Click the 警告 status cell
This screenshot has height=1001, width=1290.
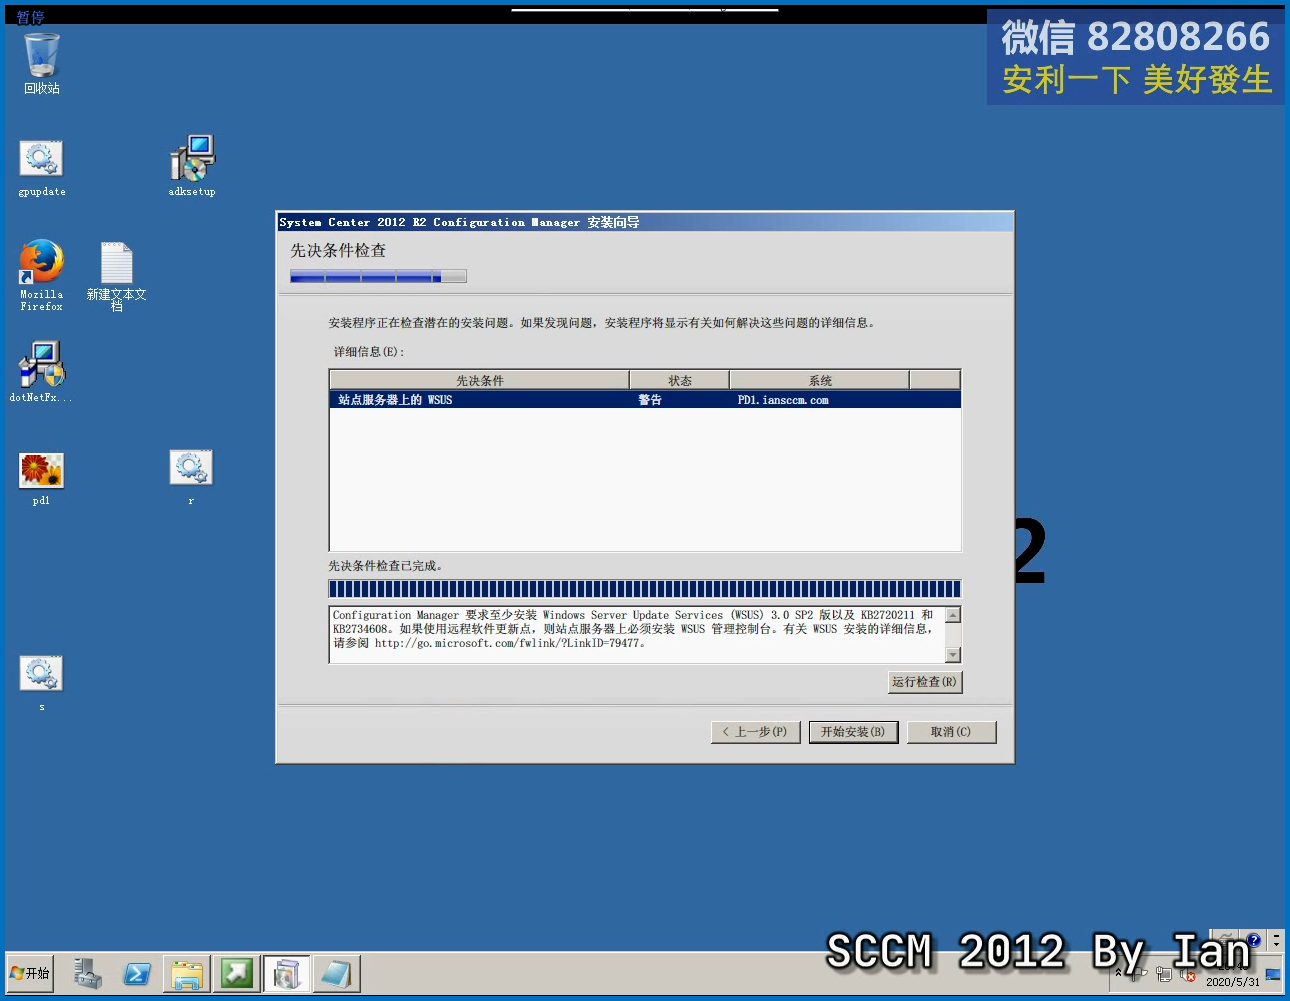point(650,400)
